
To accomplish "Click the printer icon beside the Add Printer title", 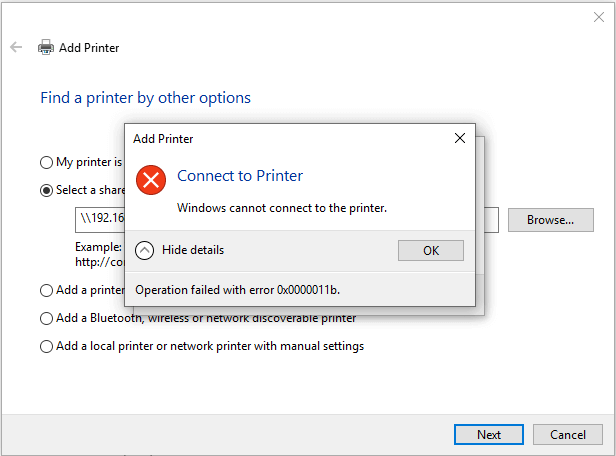I will [46, 47].
